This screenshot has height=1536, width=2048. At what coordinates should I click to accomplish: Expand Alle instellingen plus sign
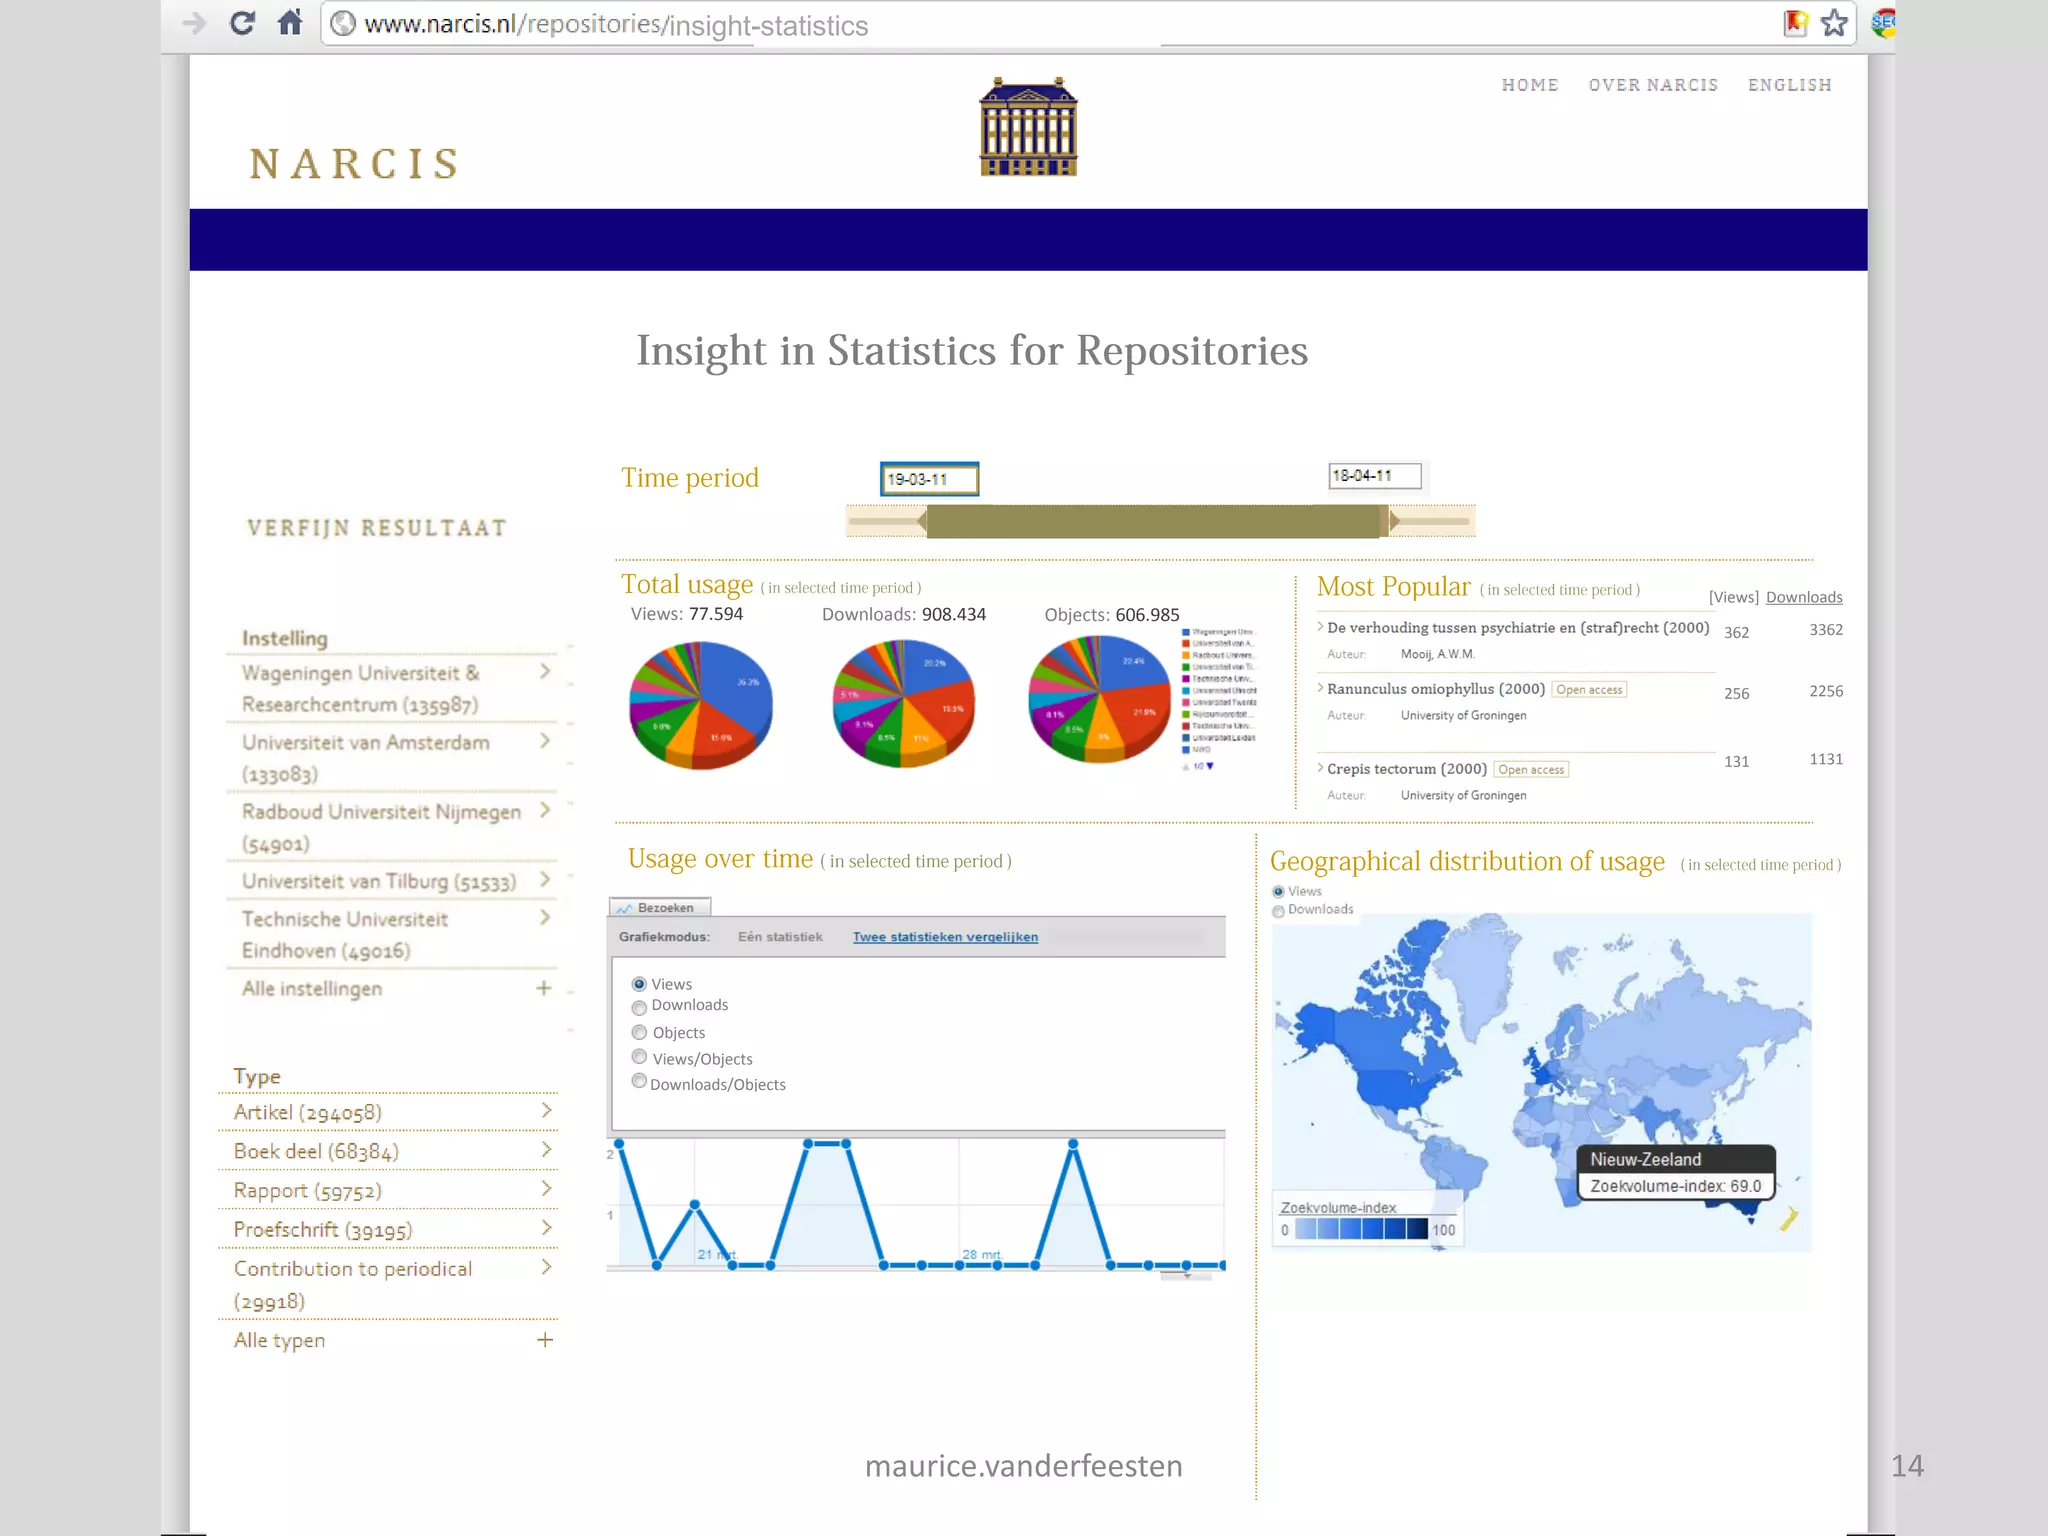[544, 988]
